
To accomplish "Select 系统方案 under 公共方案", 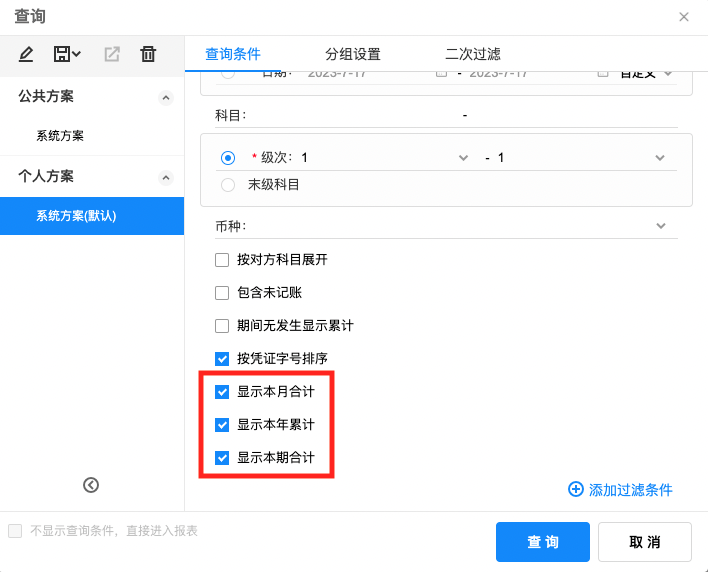I will 60,136.
